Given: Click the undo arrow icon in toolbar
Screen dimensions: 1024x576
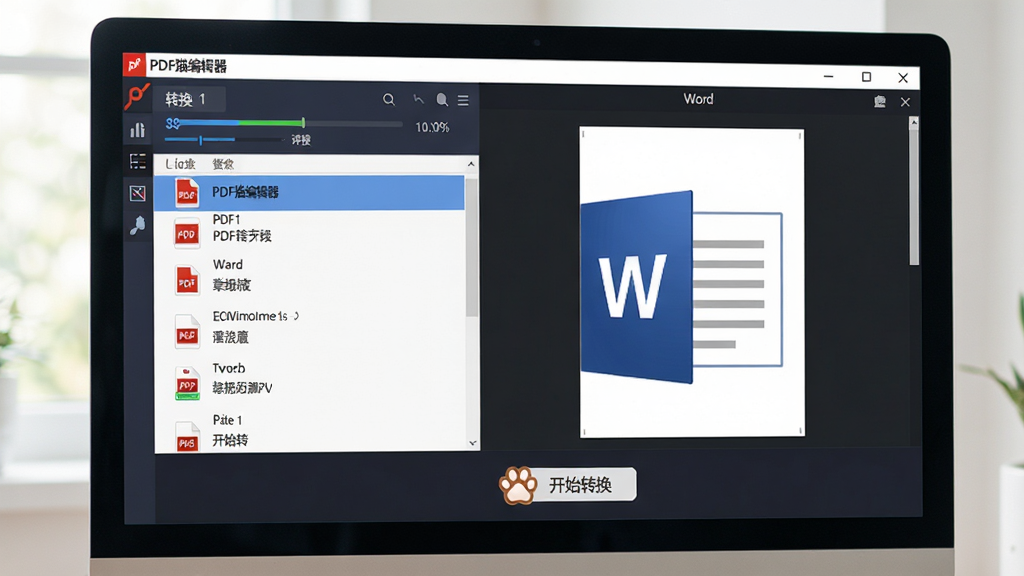Looking at the screenshot, I should click(x=419, y=99).
